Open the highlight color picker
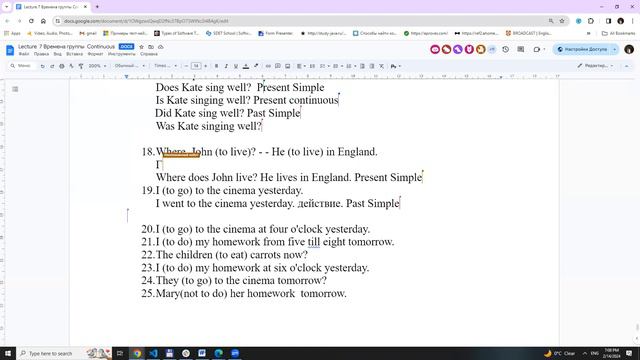The width and height of the screenshot is (640, 360). pyautogui.click(x=256, y=66)
